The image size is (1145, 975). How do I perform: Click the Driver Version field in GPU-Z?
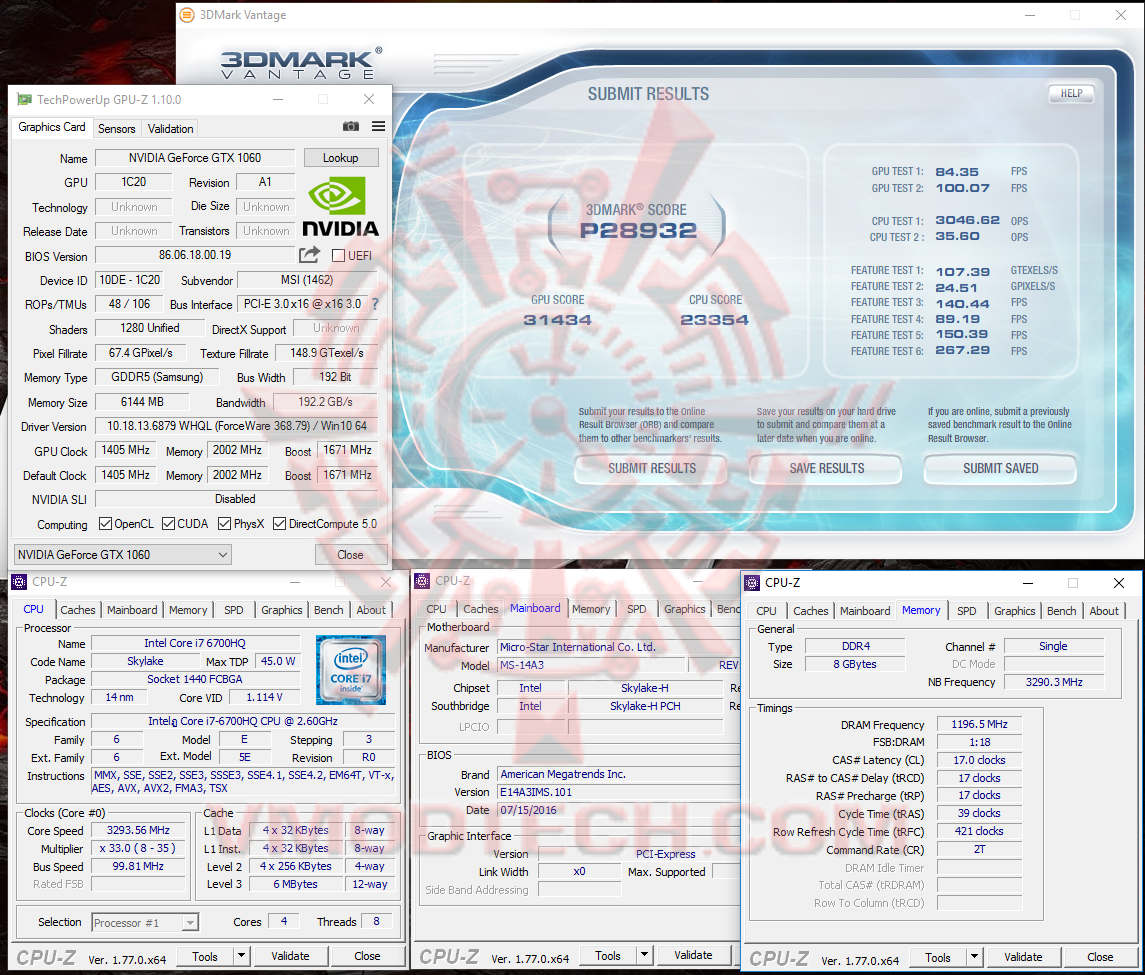237,426
